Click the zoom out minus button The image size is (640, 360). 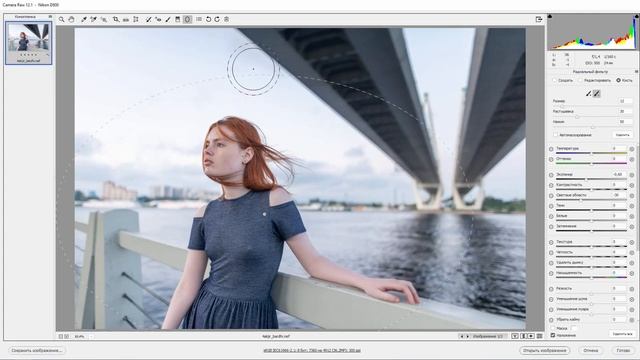pos(61,336)
